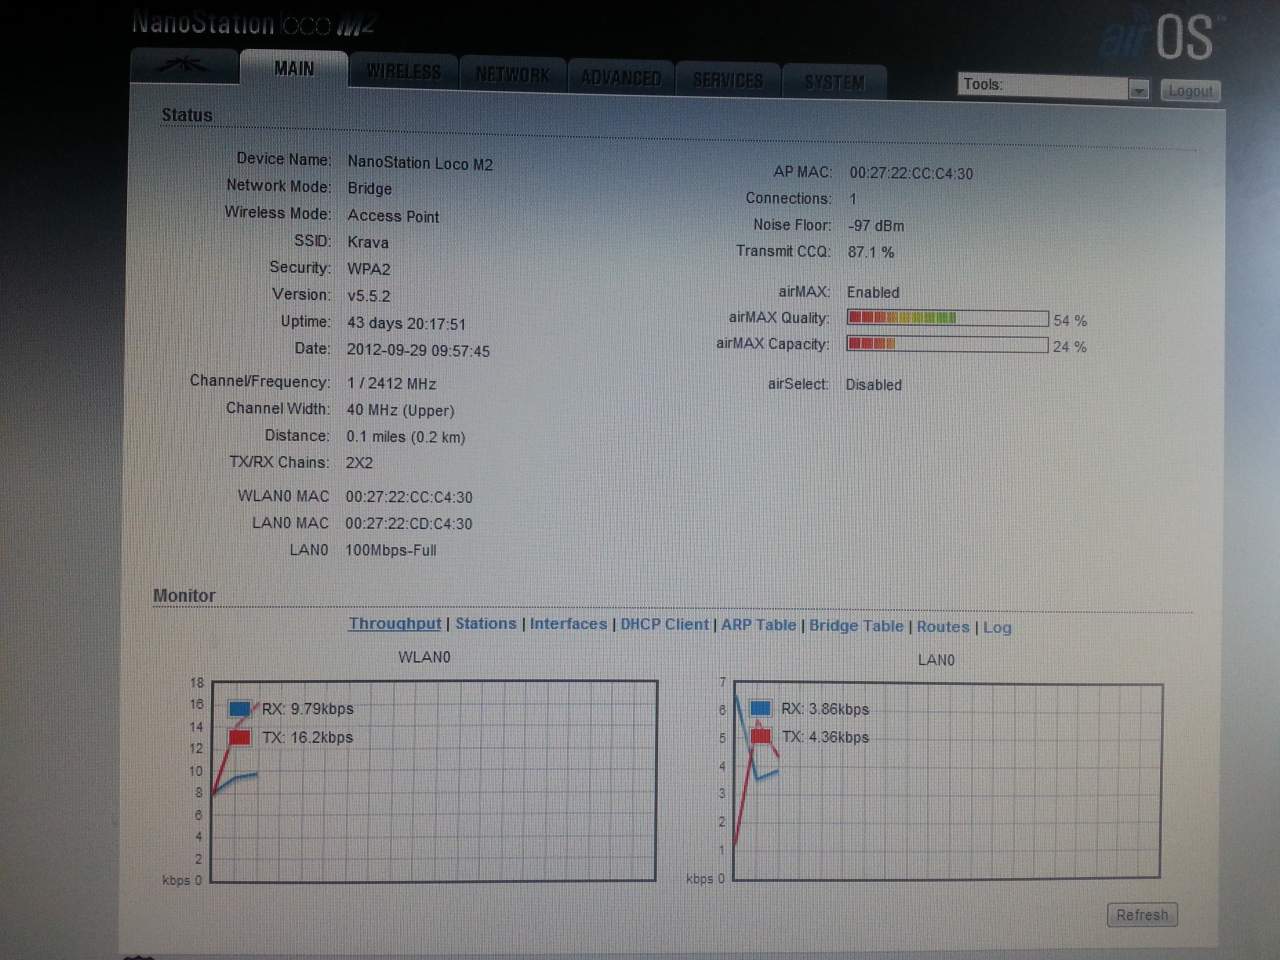Show the ARP Table
Screen dimensions: 1280x960
759,625
